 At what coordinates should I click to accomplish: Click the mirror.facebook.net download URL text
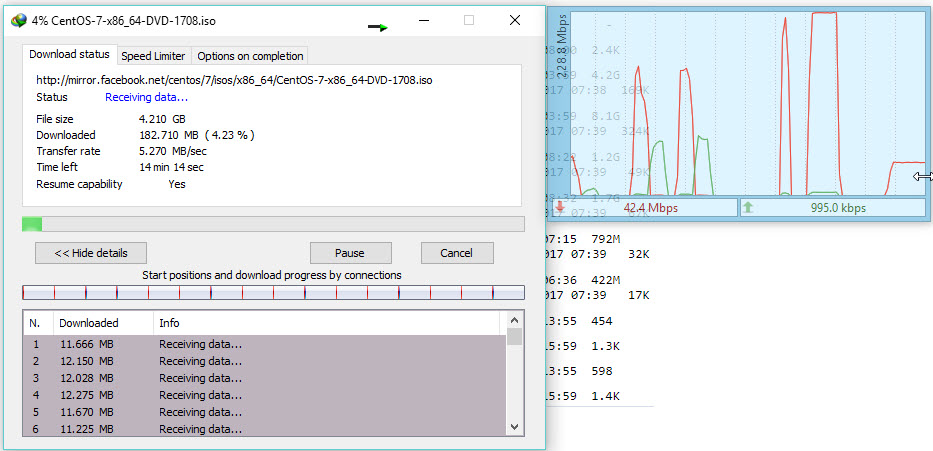(234, 80)
